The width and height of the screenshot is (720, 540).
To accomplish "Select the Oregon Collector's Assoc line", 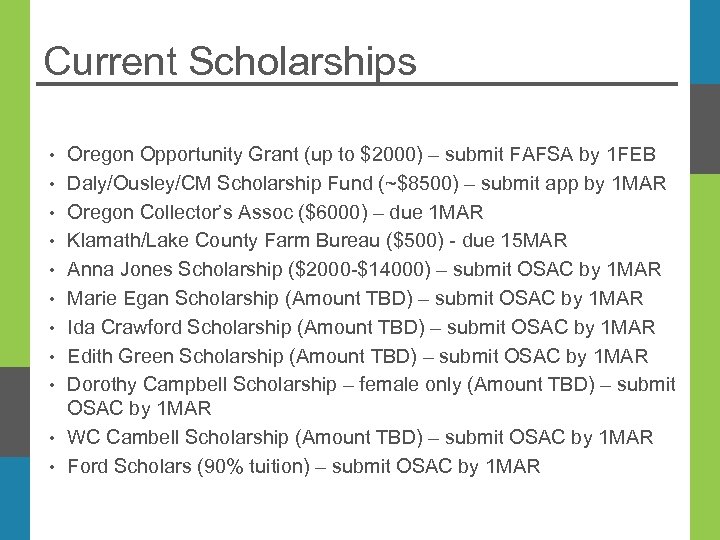I will click(x=274, y=213).
